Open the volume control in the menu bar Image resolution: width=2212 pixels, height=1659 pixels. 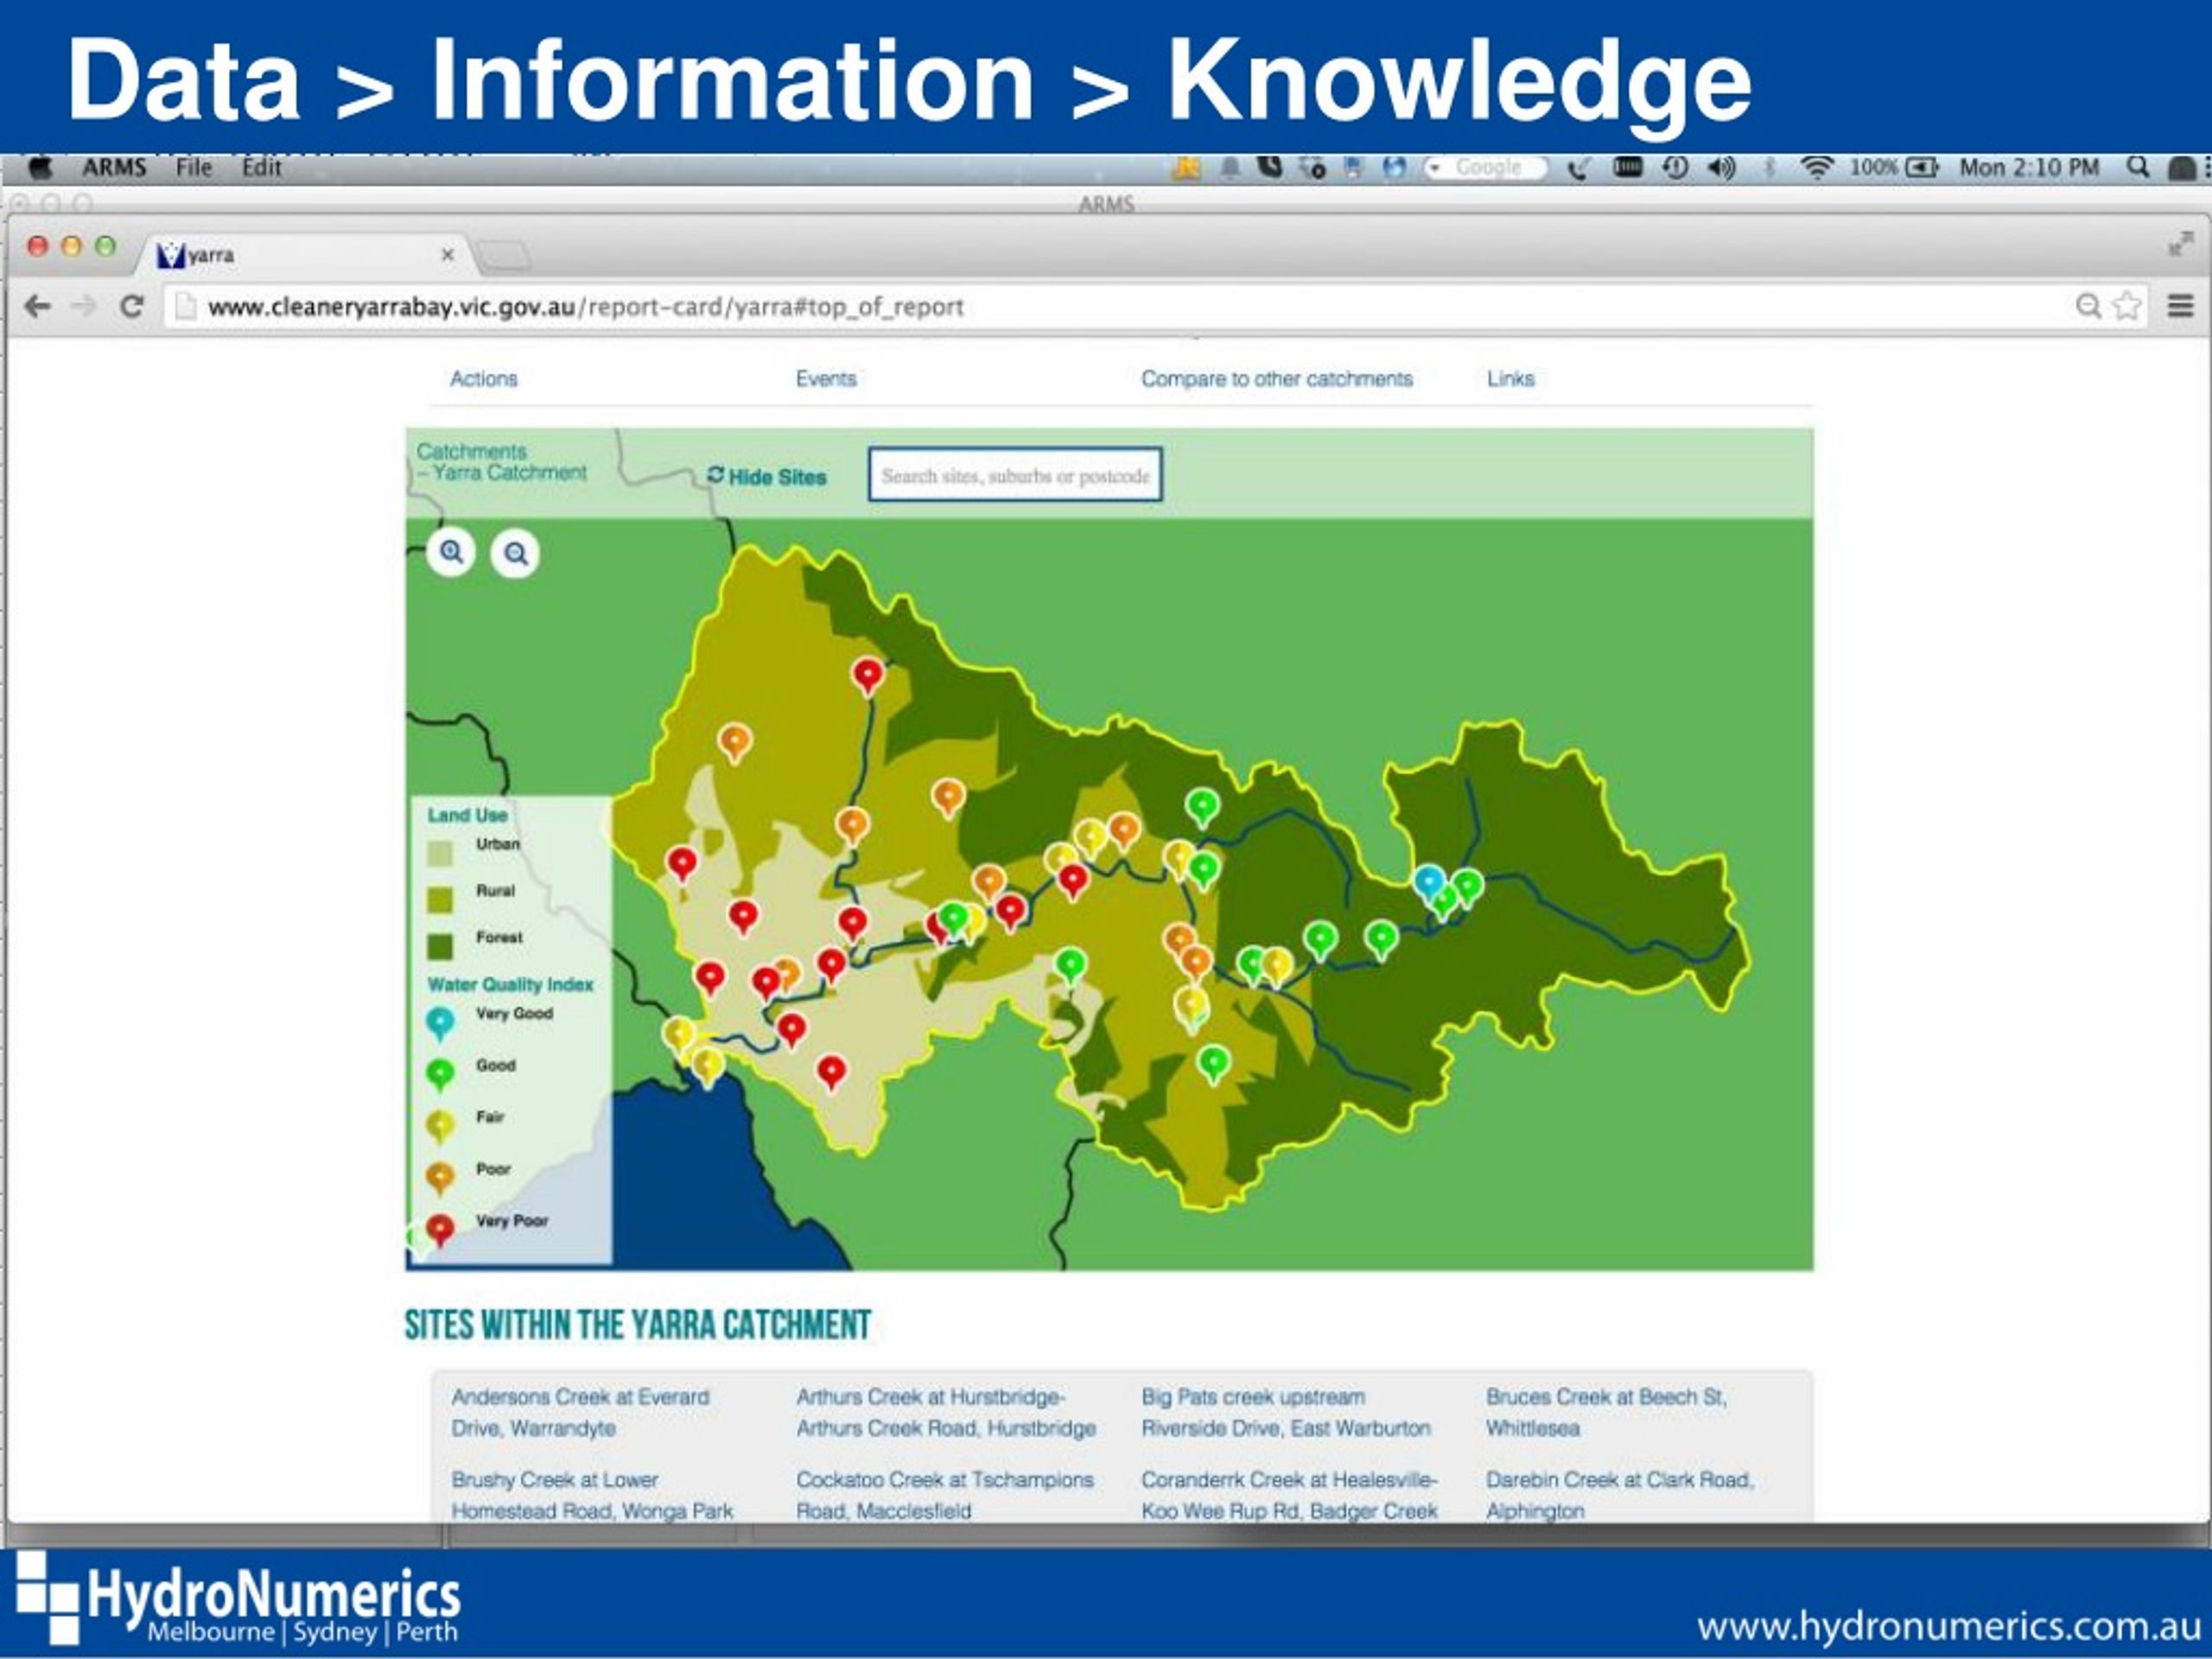(1721, 168)
